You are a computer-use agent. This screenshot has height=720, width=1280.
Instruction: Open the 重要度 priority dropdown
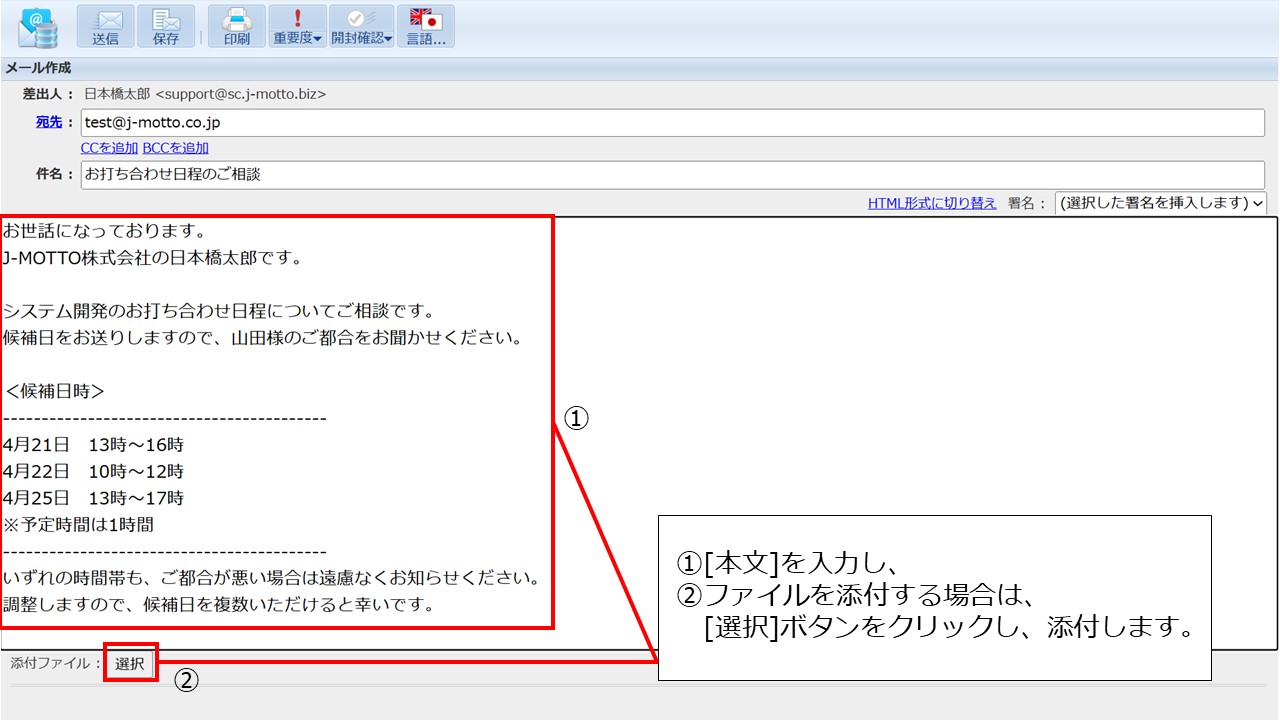[298, 27]
